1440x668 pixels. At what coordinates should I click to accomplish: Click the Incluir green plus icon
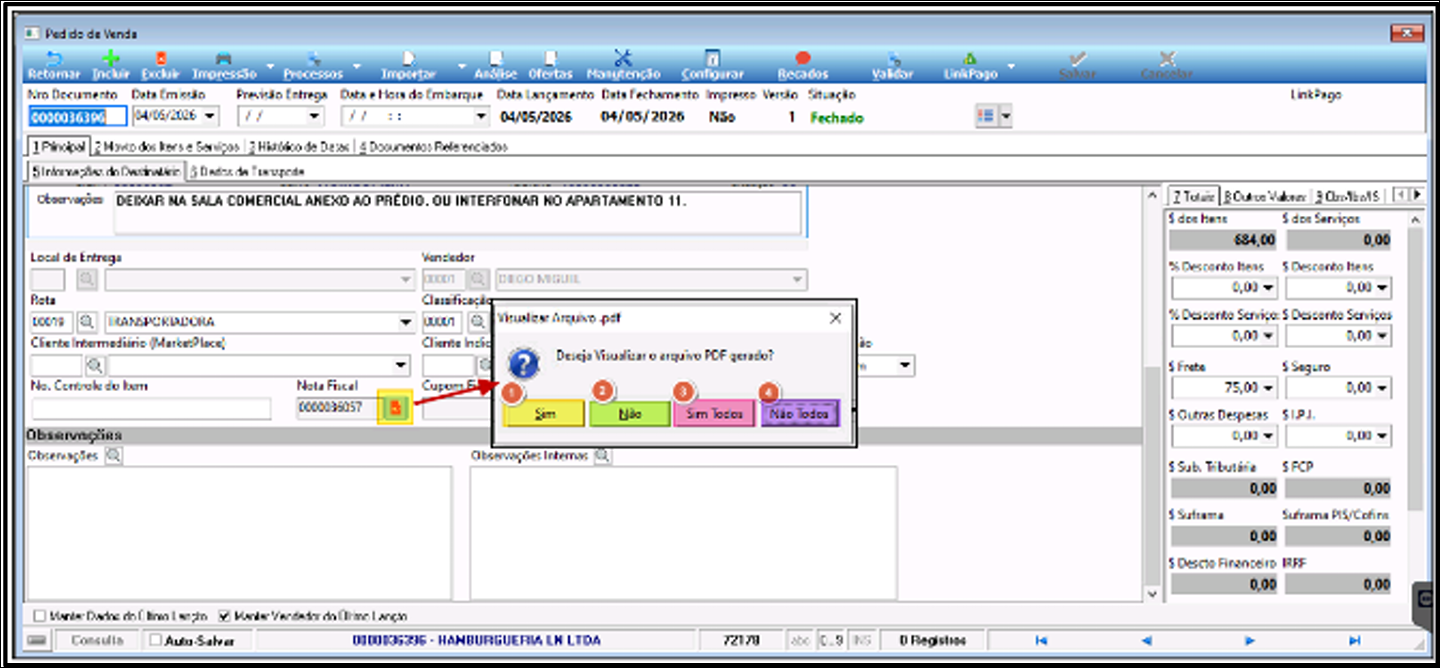(x=111, y=66)
